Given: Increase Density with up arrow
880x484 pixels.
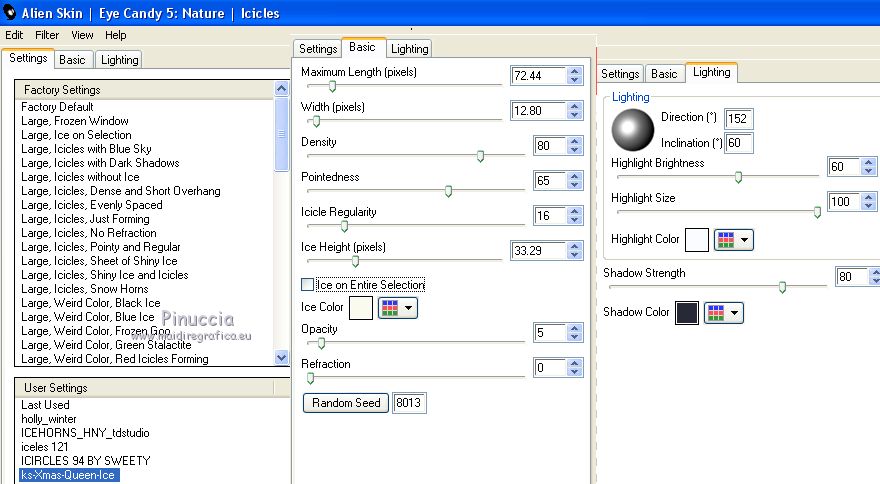Looking at the screenshot, I should [574, 141].
